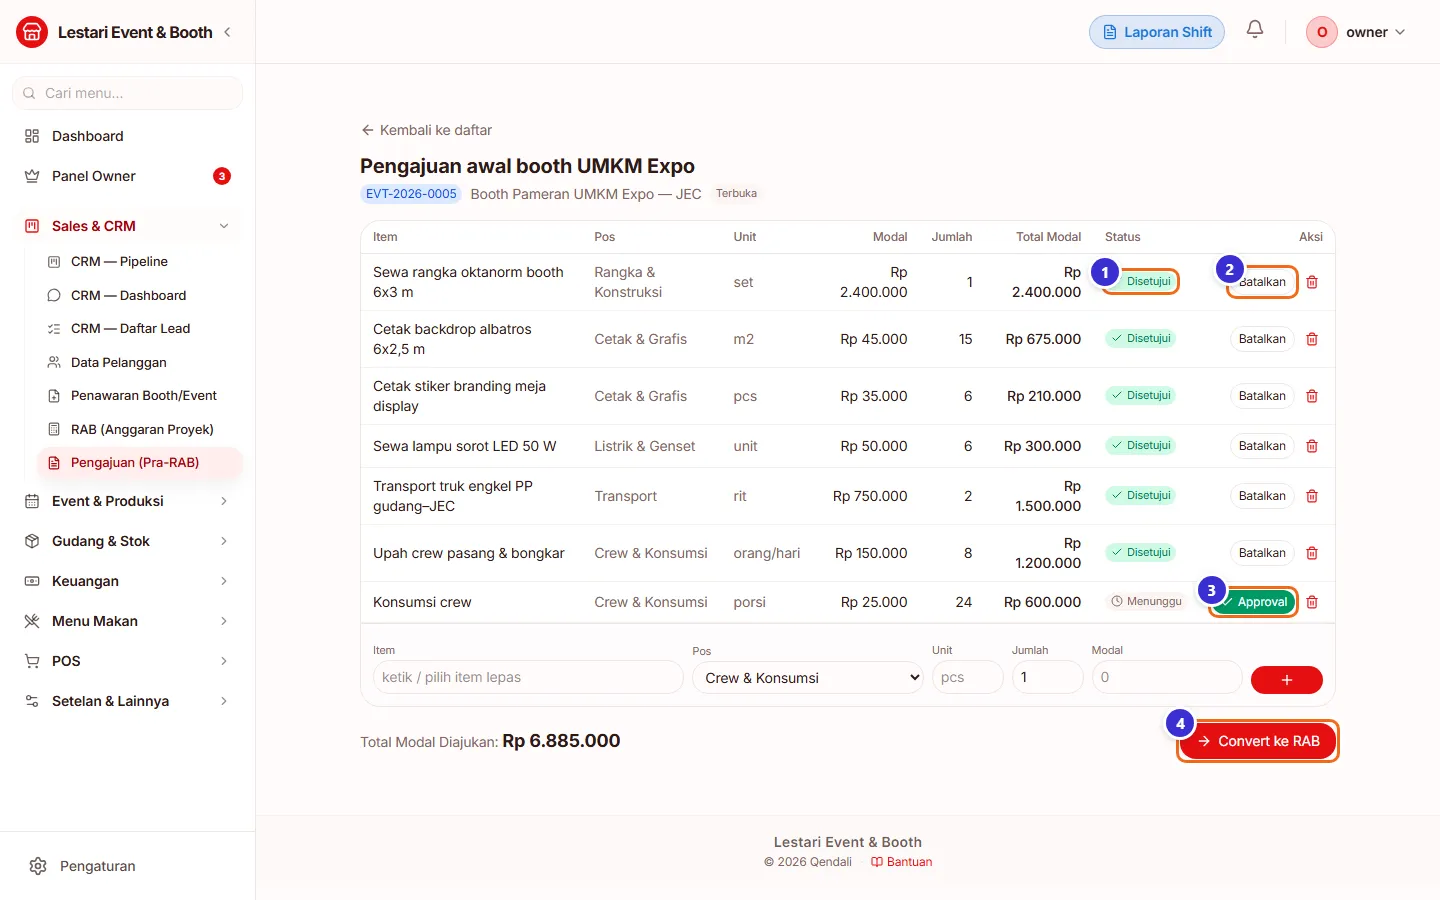Click the red plus add-item button
This screenshot has width=1440, height=900.
[1287, 680]
